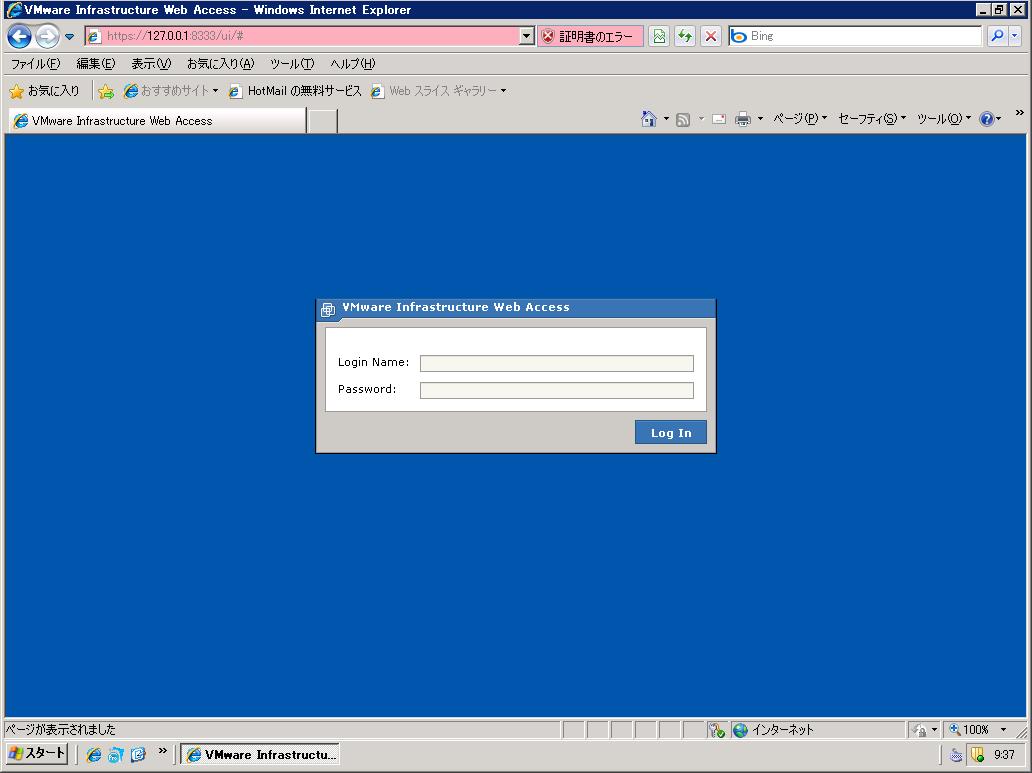
Task: Open the ページ(P) command dropdown
Action: pos(800,119)
